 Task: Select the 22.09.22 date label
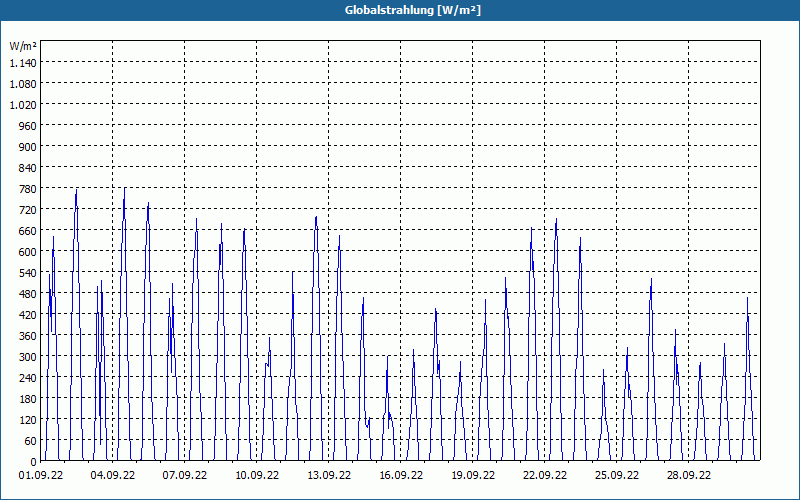point(545,476)
